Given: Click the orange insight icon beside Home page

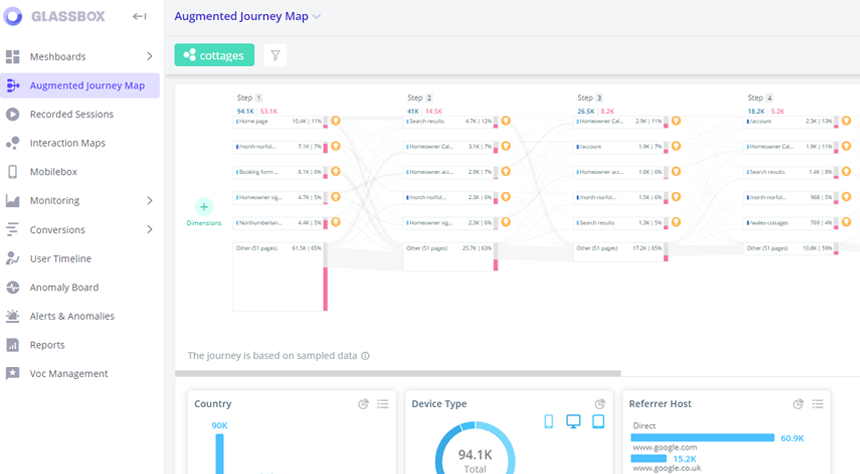Looking at the screenshot, I should click(x=335, y=121).
